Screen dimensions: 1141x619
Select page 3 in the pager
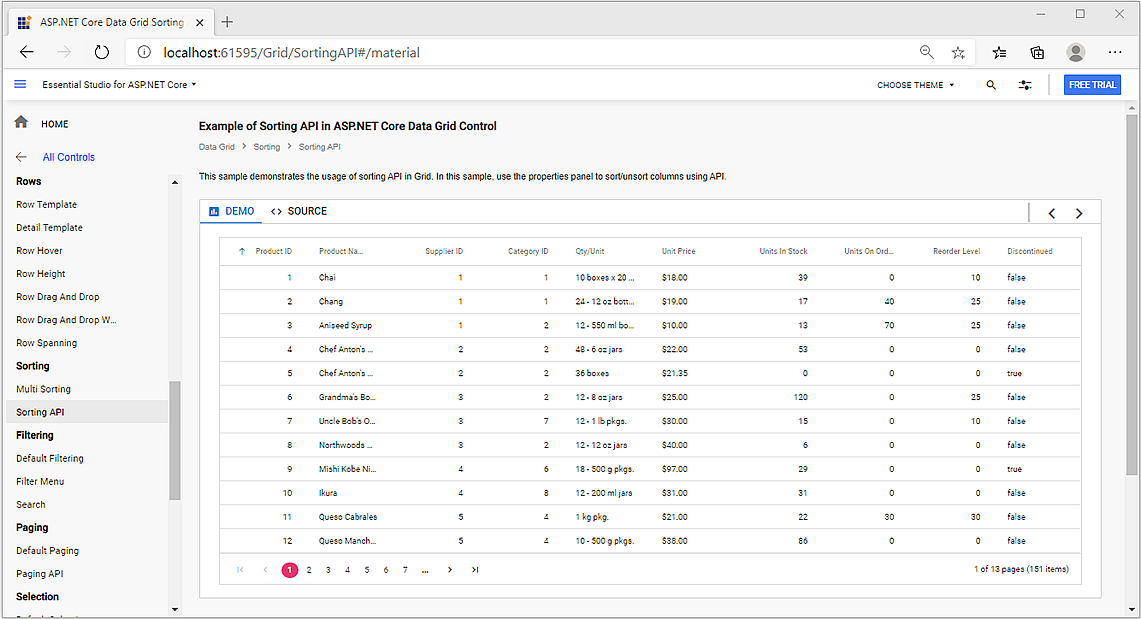(328, 570)
